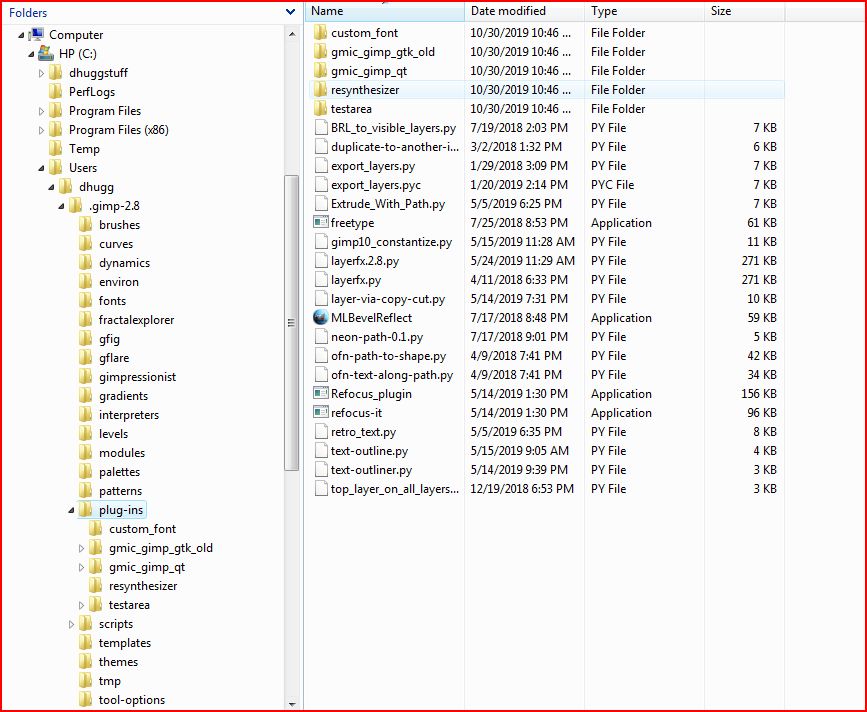Select file text-outliner.py in list
Image resolution: width=867 pixels, height=712 pixels.
pyautogui.click(x=371, y=470)
